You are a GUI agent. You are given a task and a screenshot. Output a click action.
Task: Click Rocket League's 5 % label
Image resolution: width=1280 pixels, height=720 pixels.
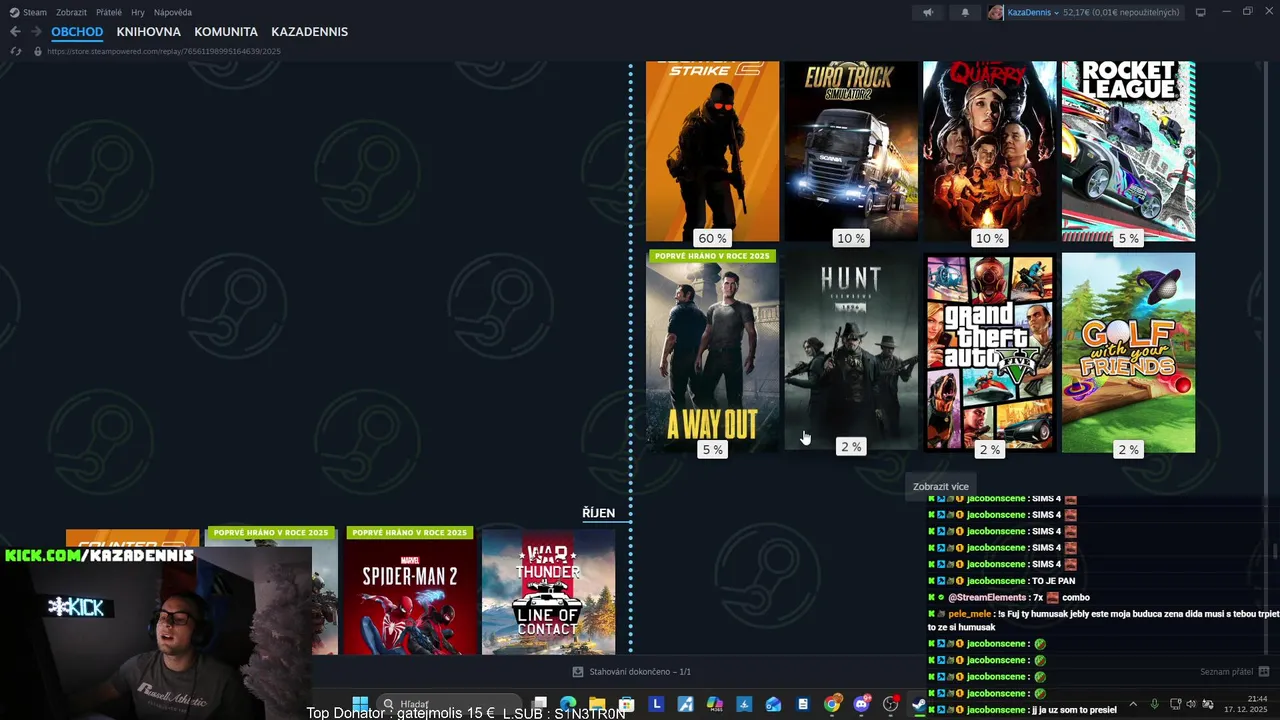(1129, 238)
